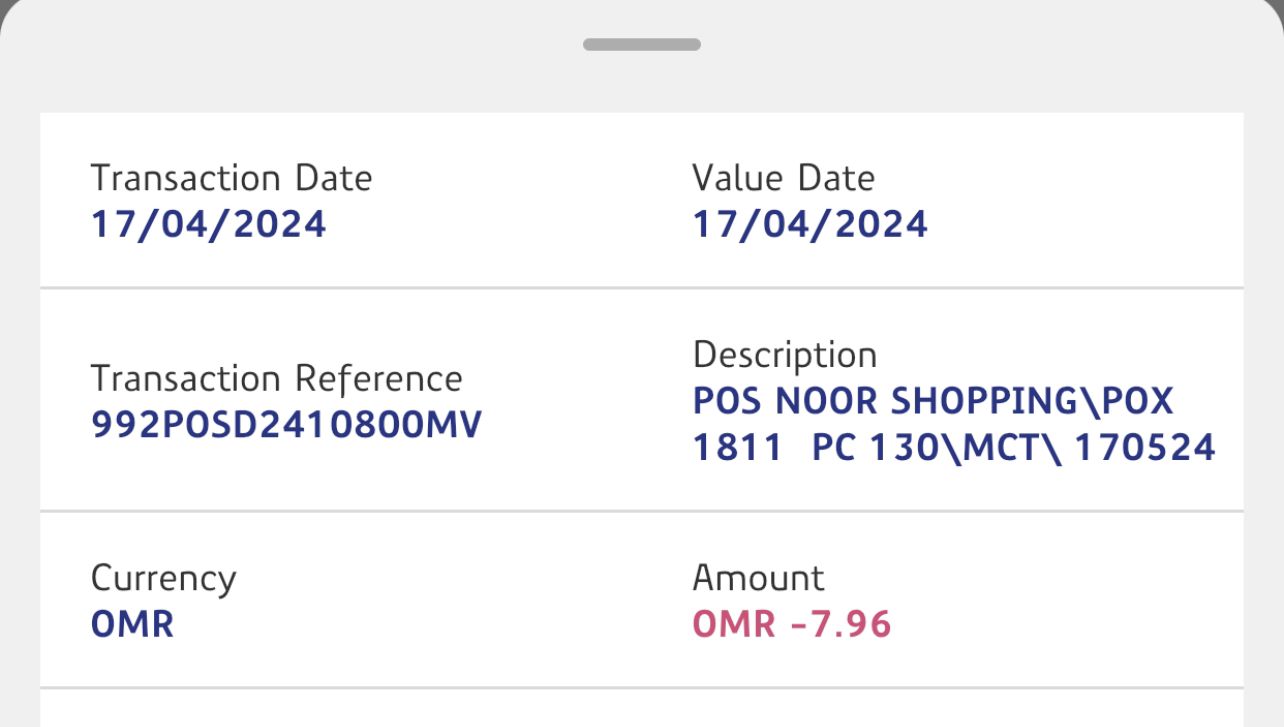The image size is (1284, 727).
Task: Select the red OMR -7.96 amount
Action: tap(791, 625)
